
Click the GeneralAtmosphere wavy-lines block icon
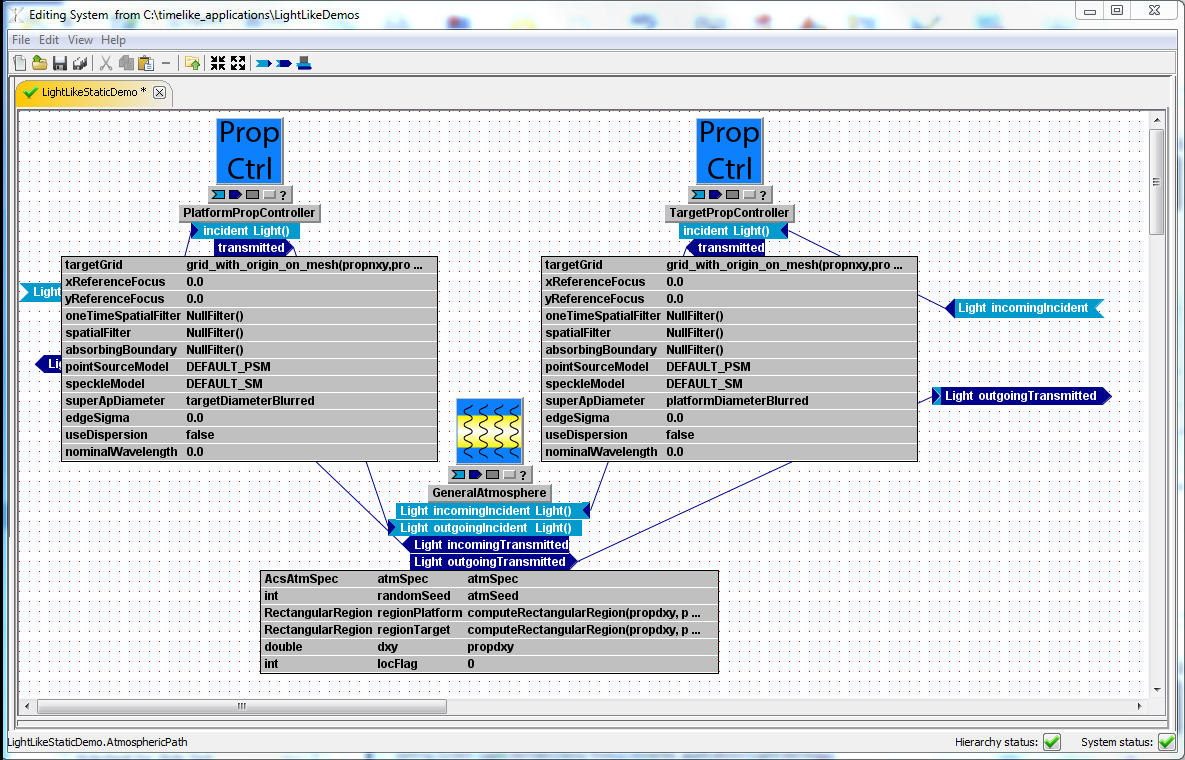(489, 431)
